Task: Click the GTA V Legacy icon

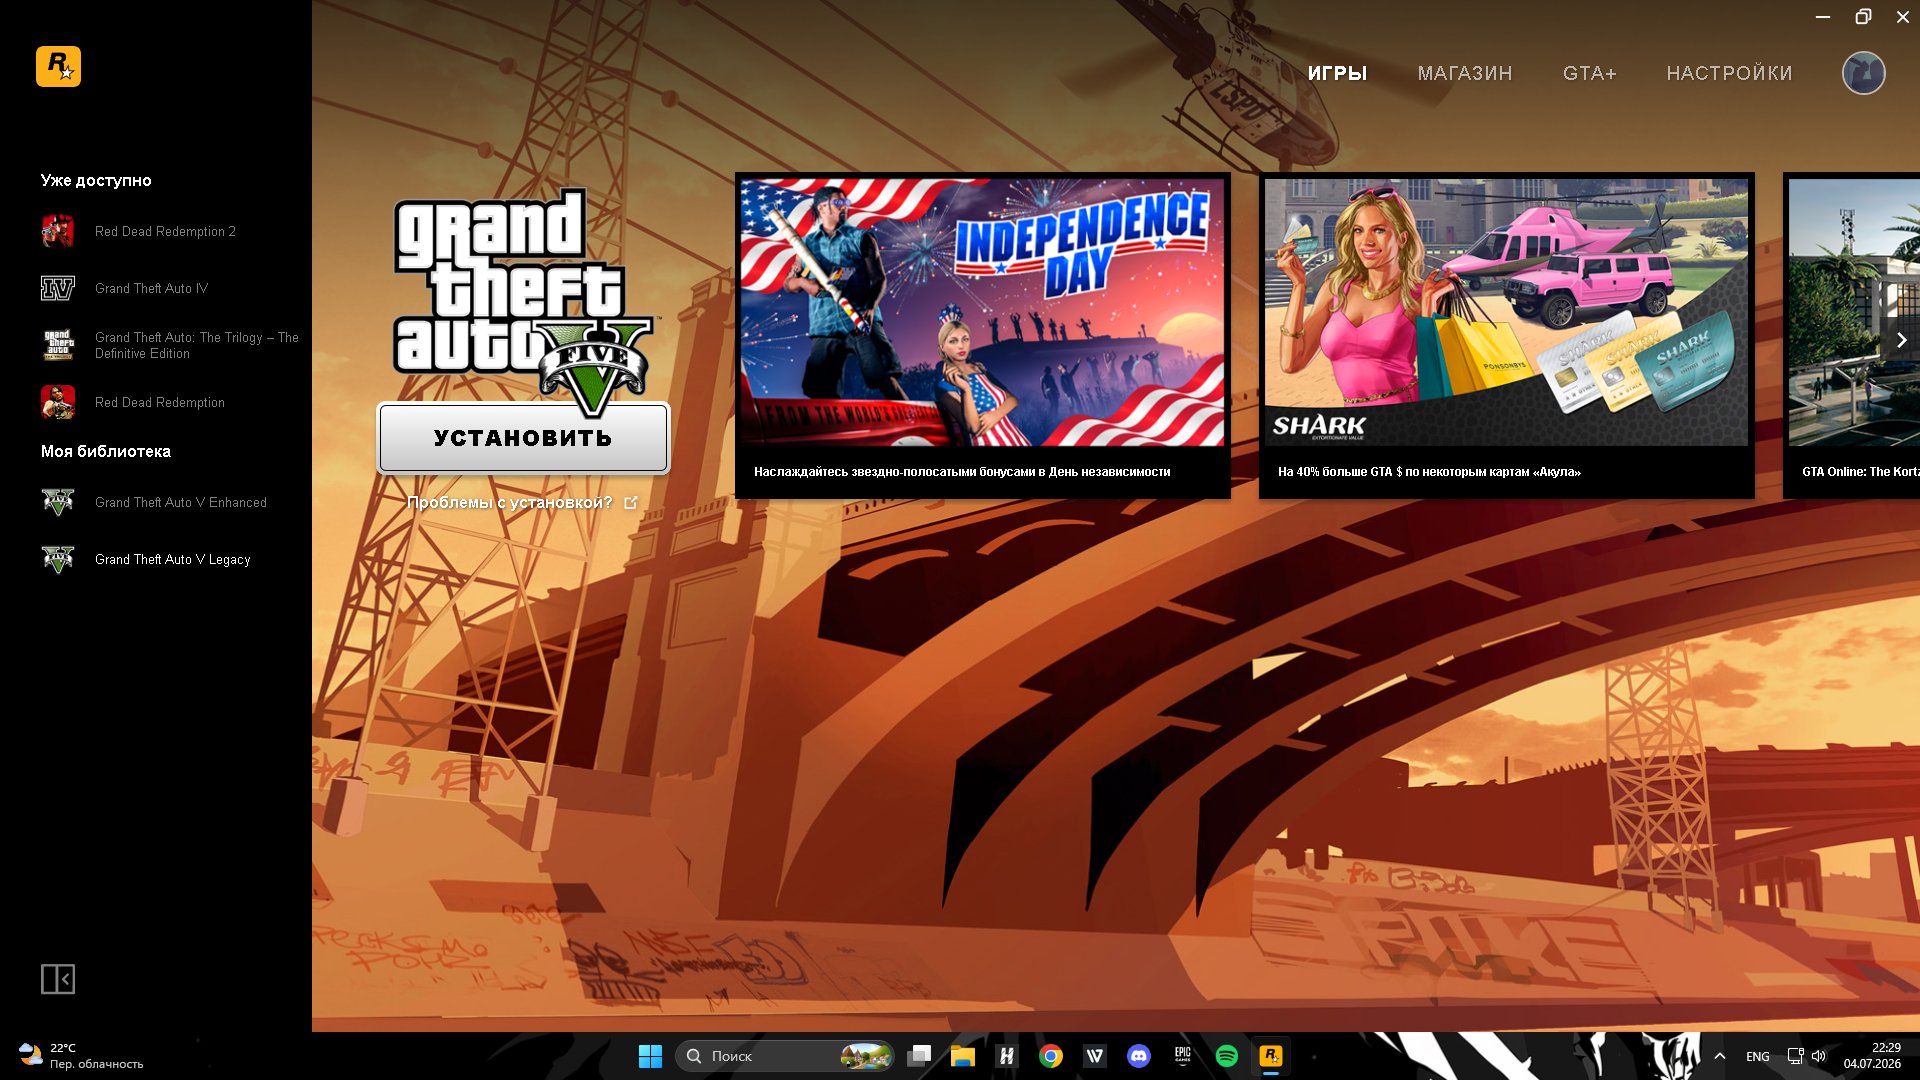Action: click(x=58, y=559)
